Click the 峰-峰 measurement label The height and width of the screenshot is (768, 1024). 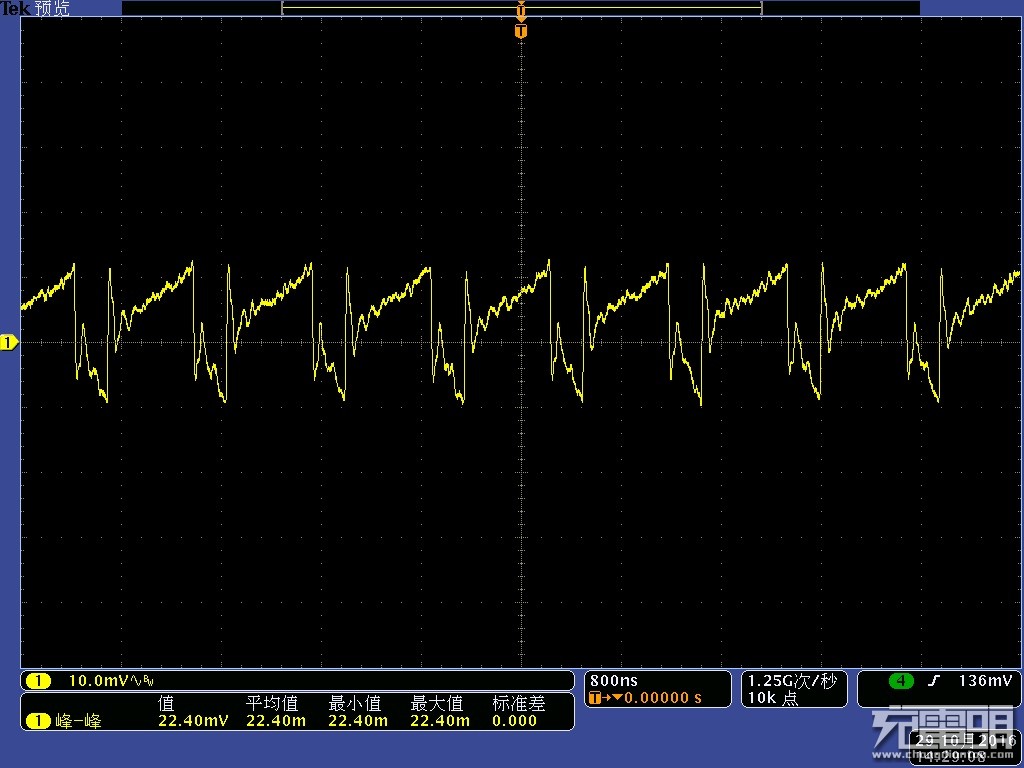79,720
